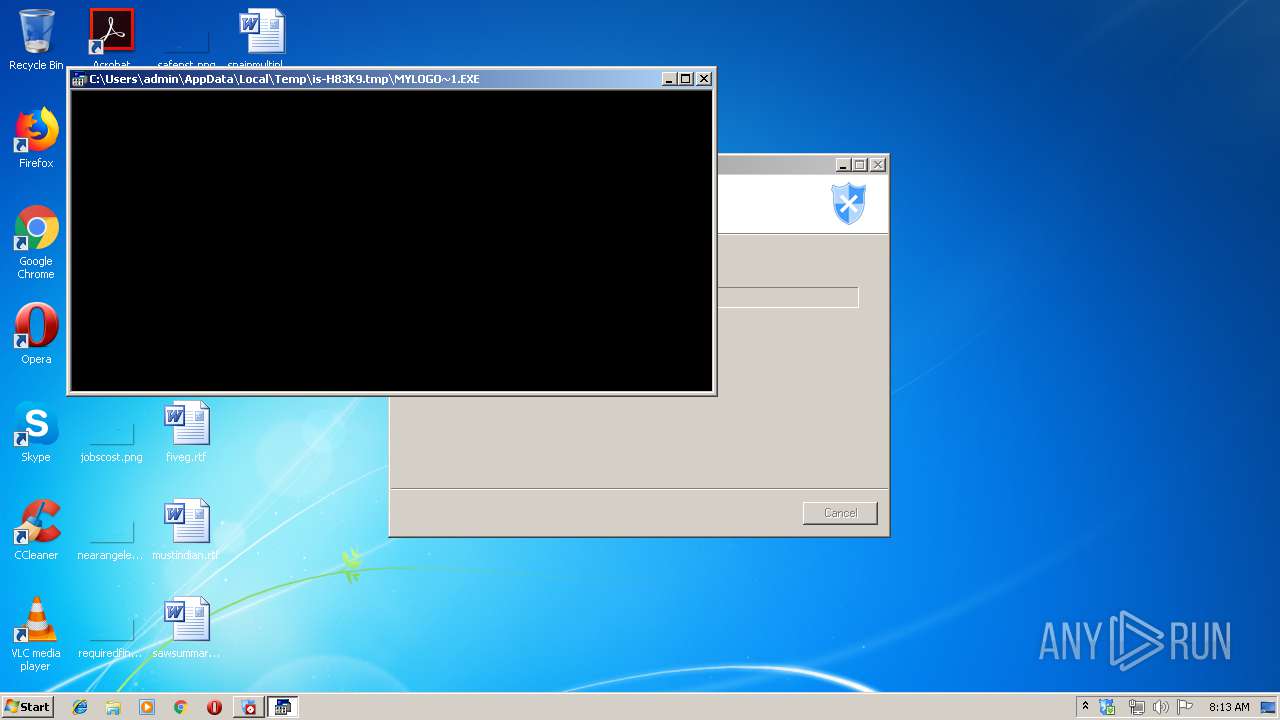Switch to the installer taskbar button
This screenshot has height=720, width=1280.
[x=249, y=707]
